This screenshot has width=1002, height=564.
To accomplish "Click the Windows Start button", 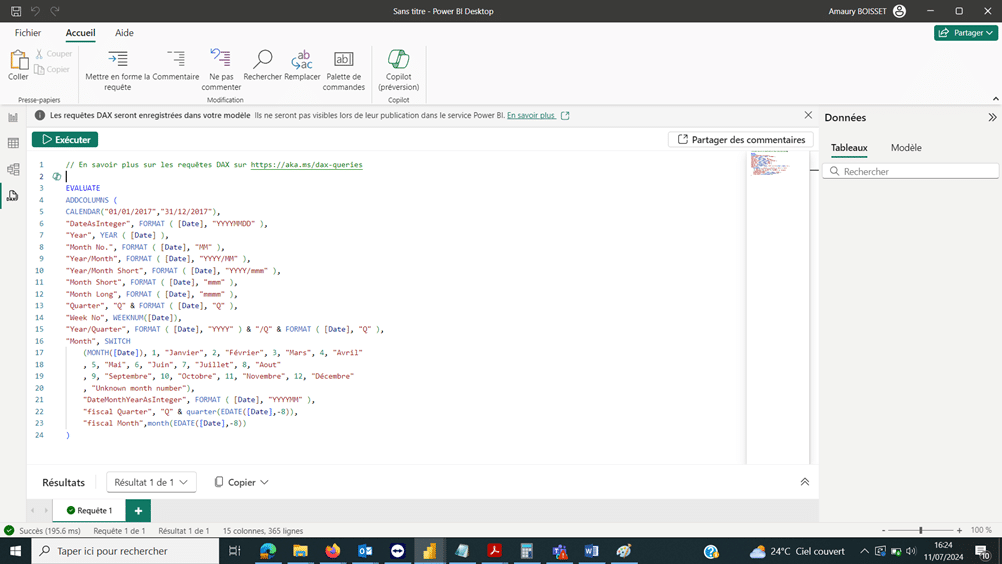I will pyautogui.click(x=15, y=551).
